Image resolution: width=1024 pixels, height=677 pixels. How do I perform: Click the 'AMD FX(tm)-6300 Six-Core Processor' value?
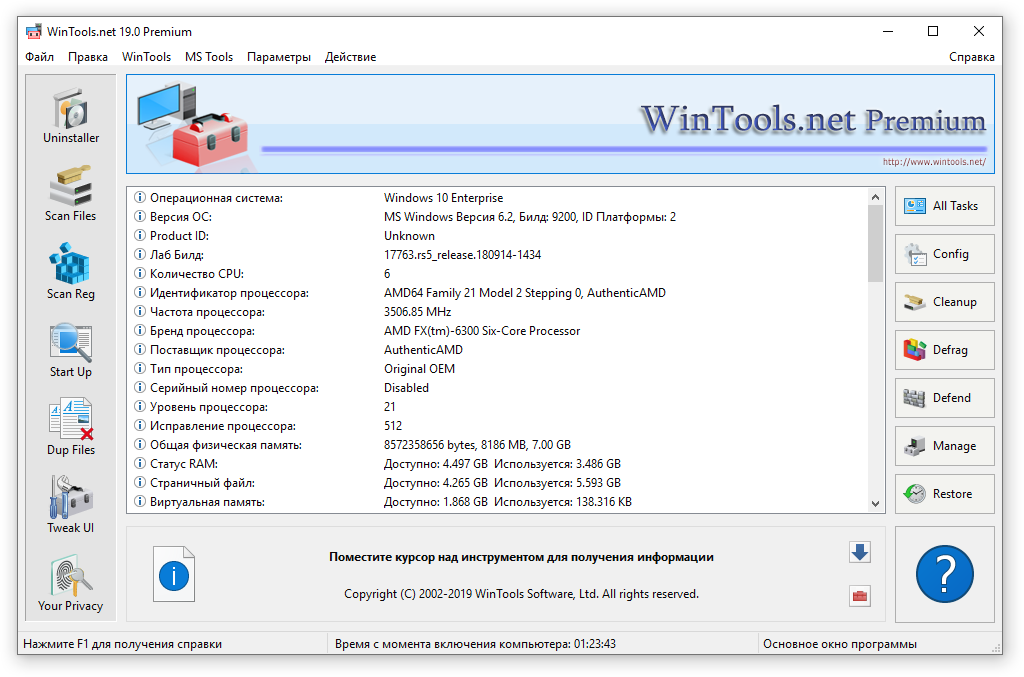pyautogui.click(x=482, y=331)
